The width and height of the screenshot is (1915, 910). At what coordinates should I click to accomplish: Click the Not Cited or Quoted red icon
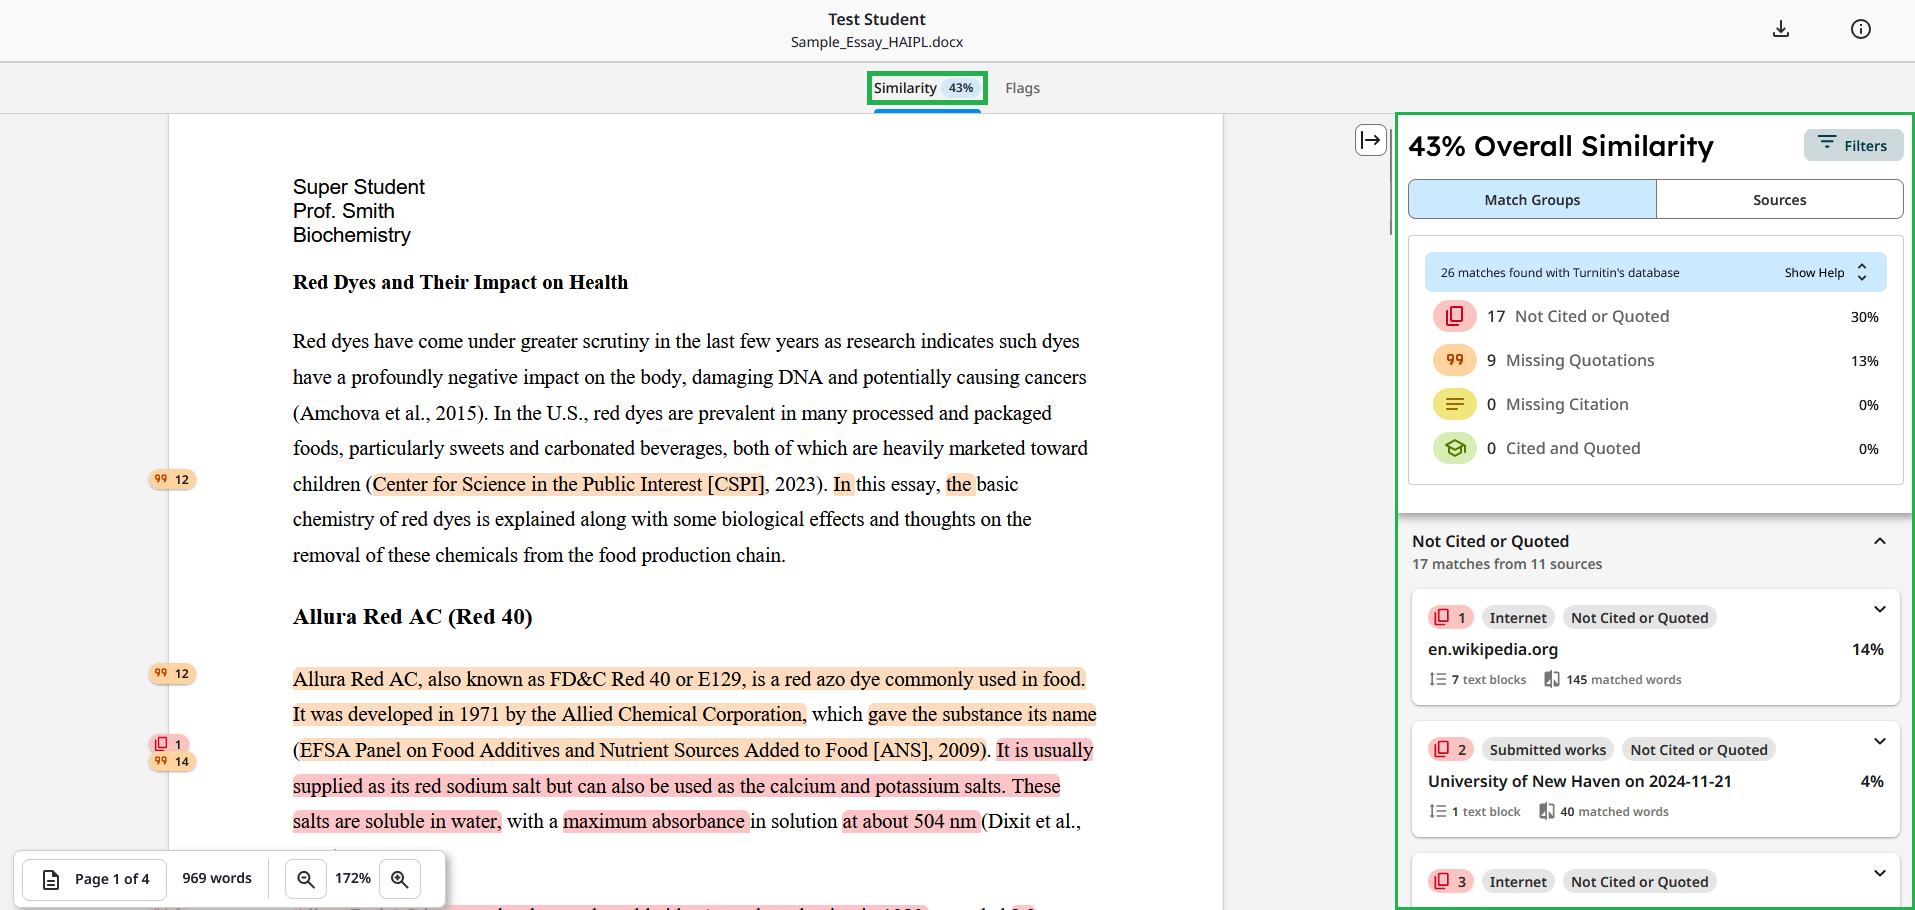point(1455,316)
